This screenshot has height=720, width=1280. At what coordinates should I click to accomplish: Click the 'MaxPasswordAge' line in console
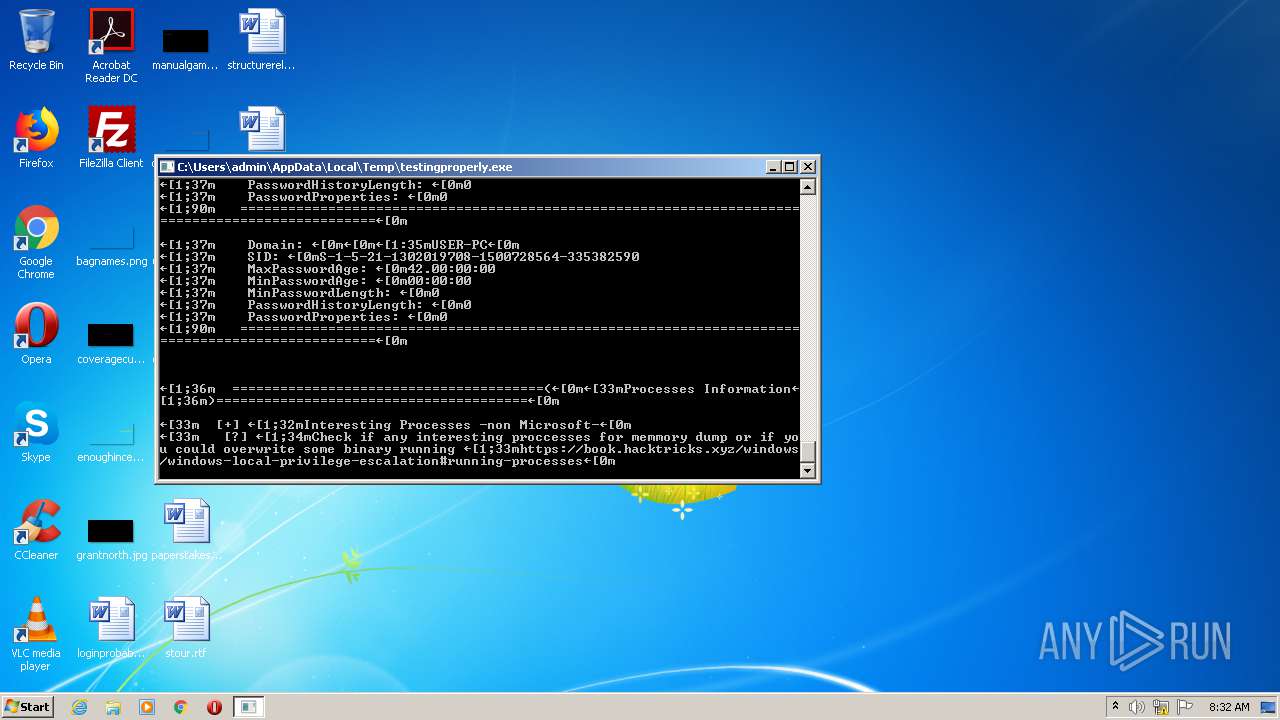point(328,269)
